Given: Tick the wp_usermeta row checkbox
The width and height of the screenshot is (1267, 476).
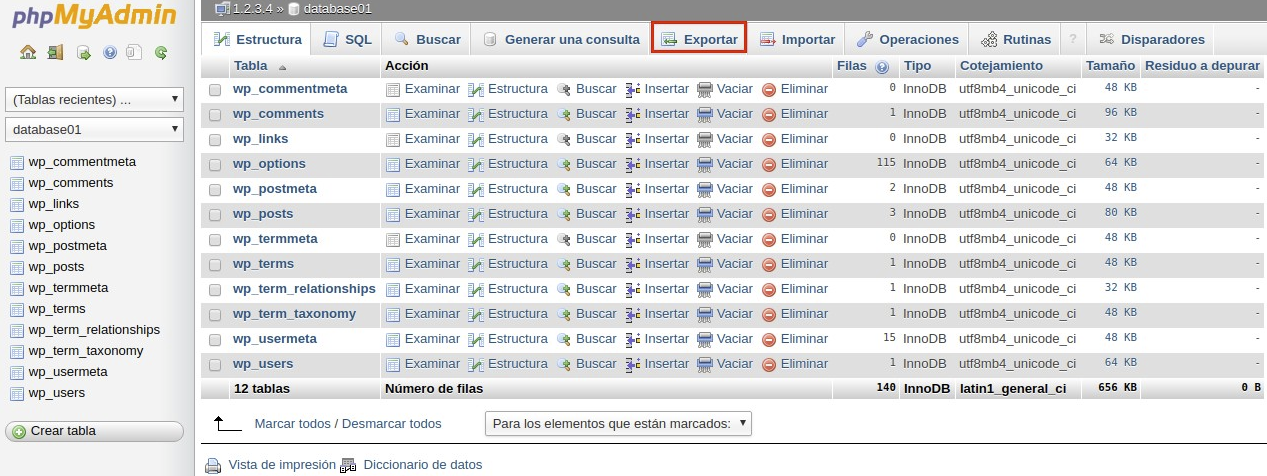Looking at the screenshot, I should coord(215,340).
